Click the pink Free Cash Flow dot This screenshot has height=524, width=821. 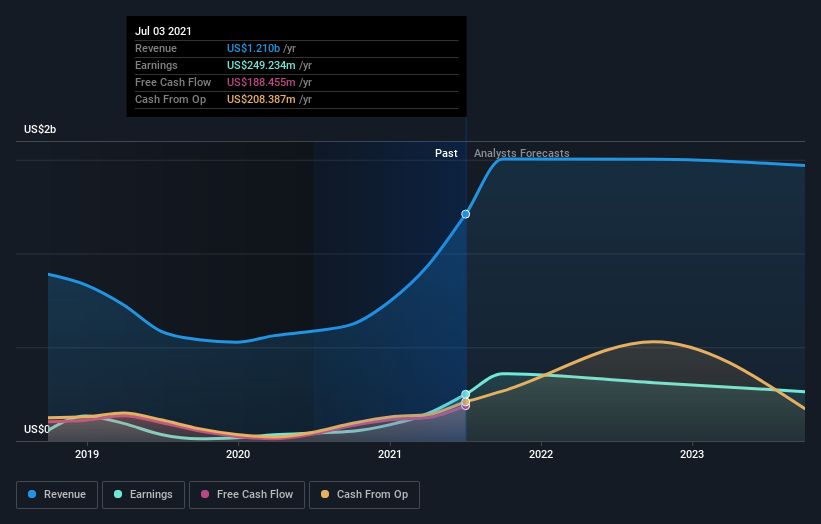click(x=205, y=494)
